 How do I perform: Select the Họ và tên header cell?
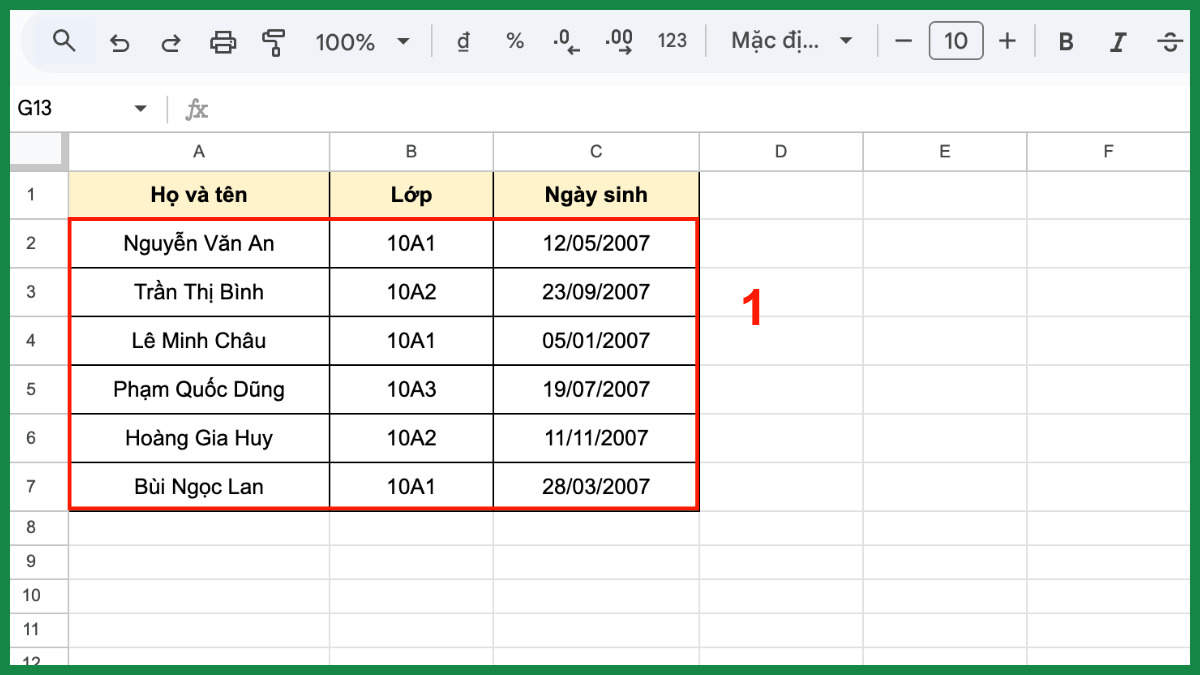[199, 195]
